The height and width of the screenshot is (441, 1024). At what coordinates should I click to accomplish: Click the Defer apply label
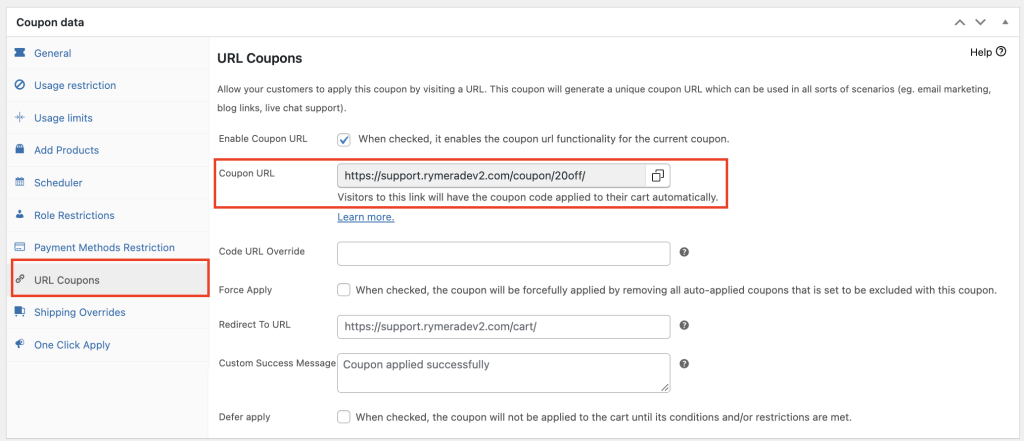[244, 416]
